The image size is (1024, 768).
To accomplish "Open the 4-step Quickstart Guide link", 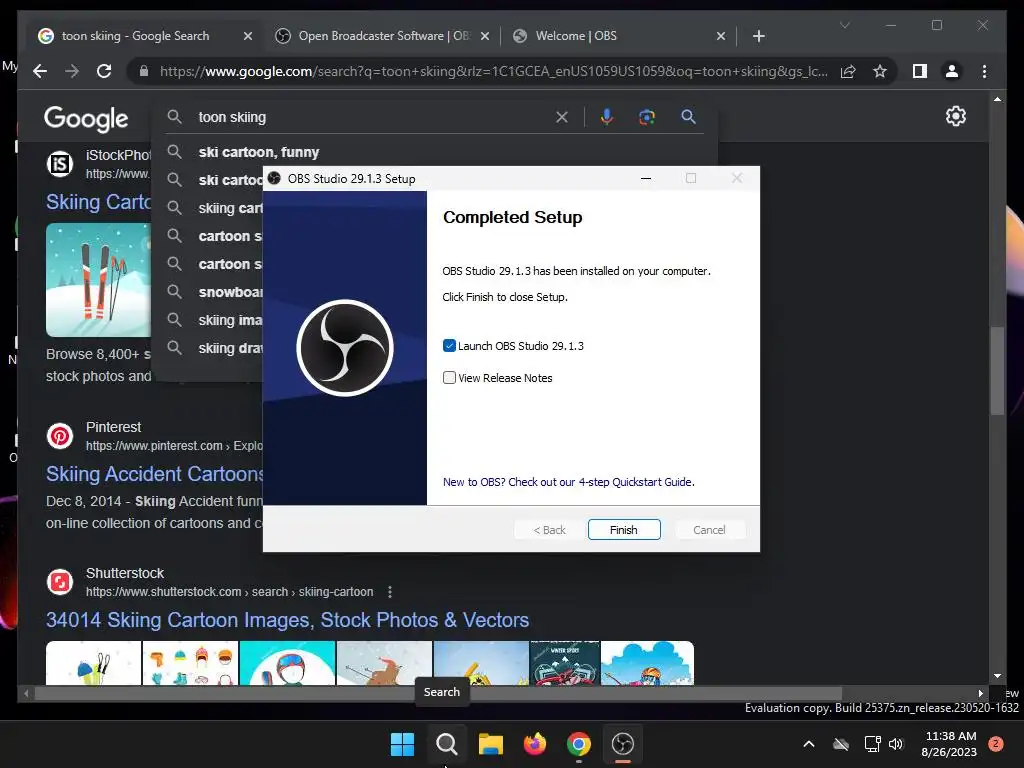I will [x=568, y=482].
